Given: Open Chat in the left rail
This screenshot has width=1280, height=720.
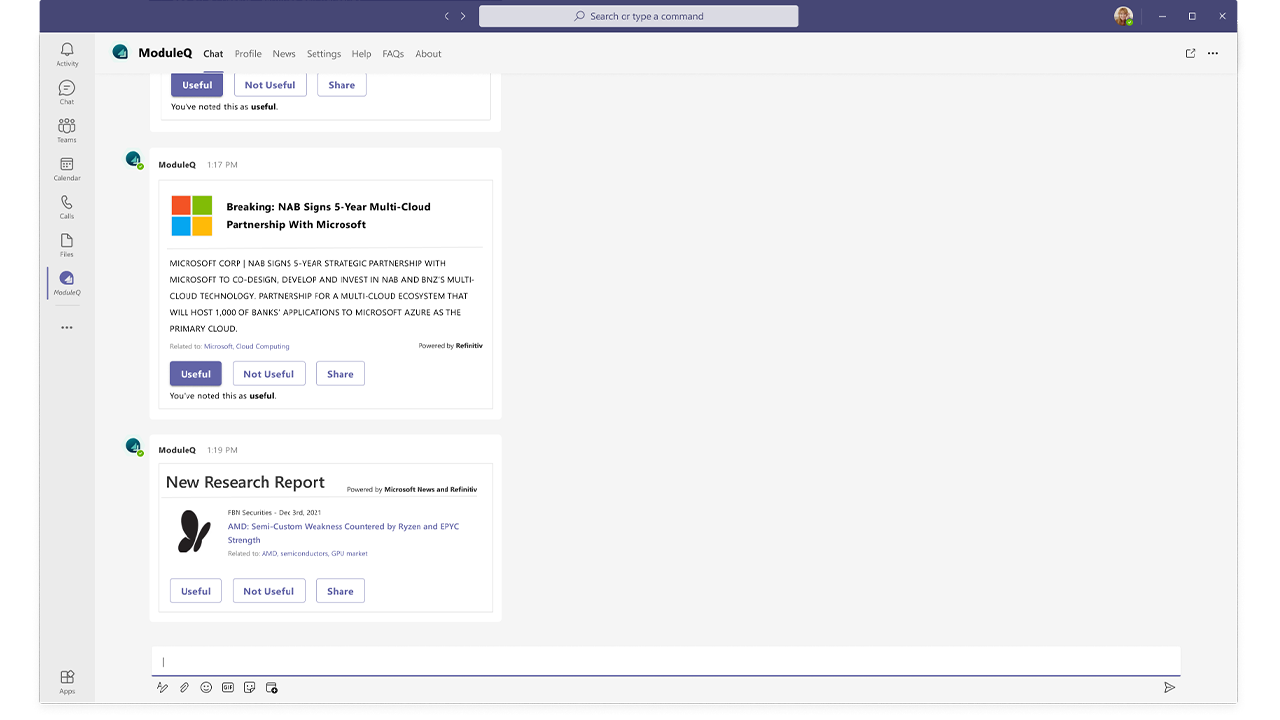Looking at the screenshot, I should click(x=67, y=92).
